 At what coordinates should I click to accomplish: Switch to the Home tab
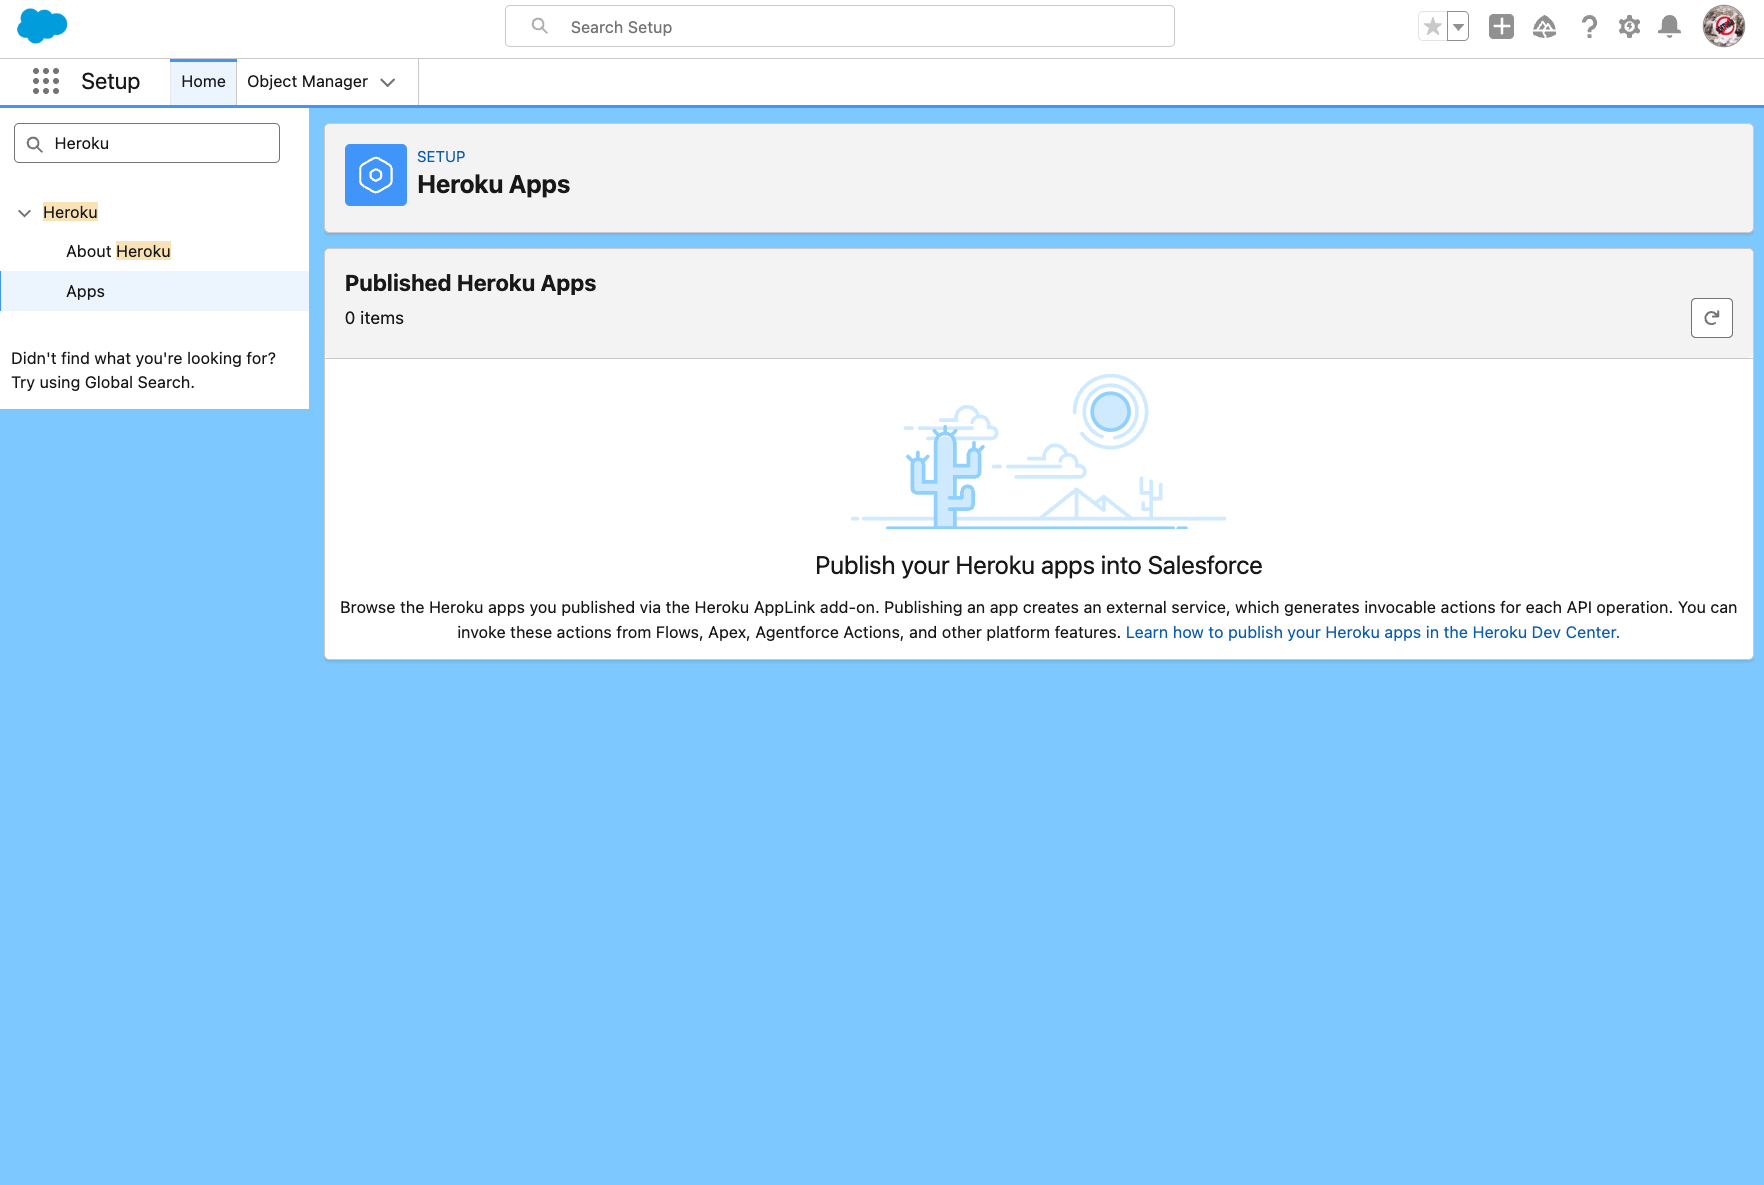click(x=202, y=81)
